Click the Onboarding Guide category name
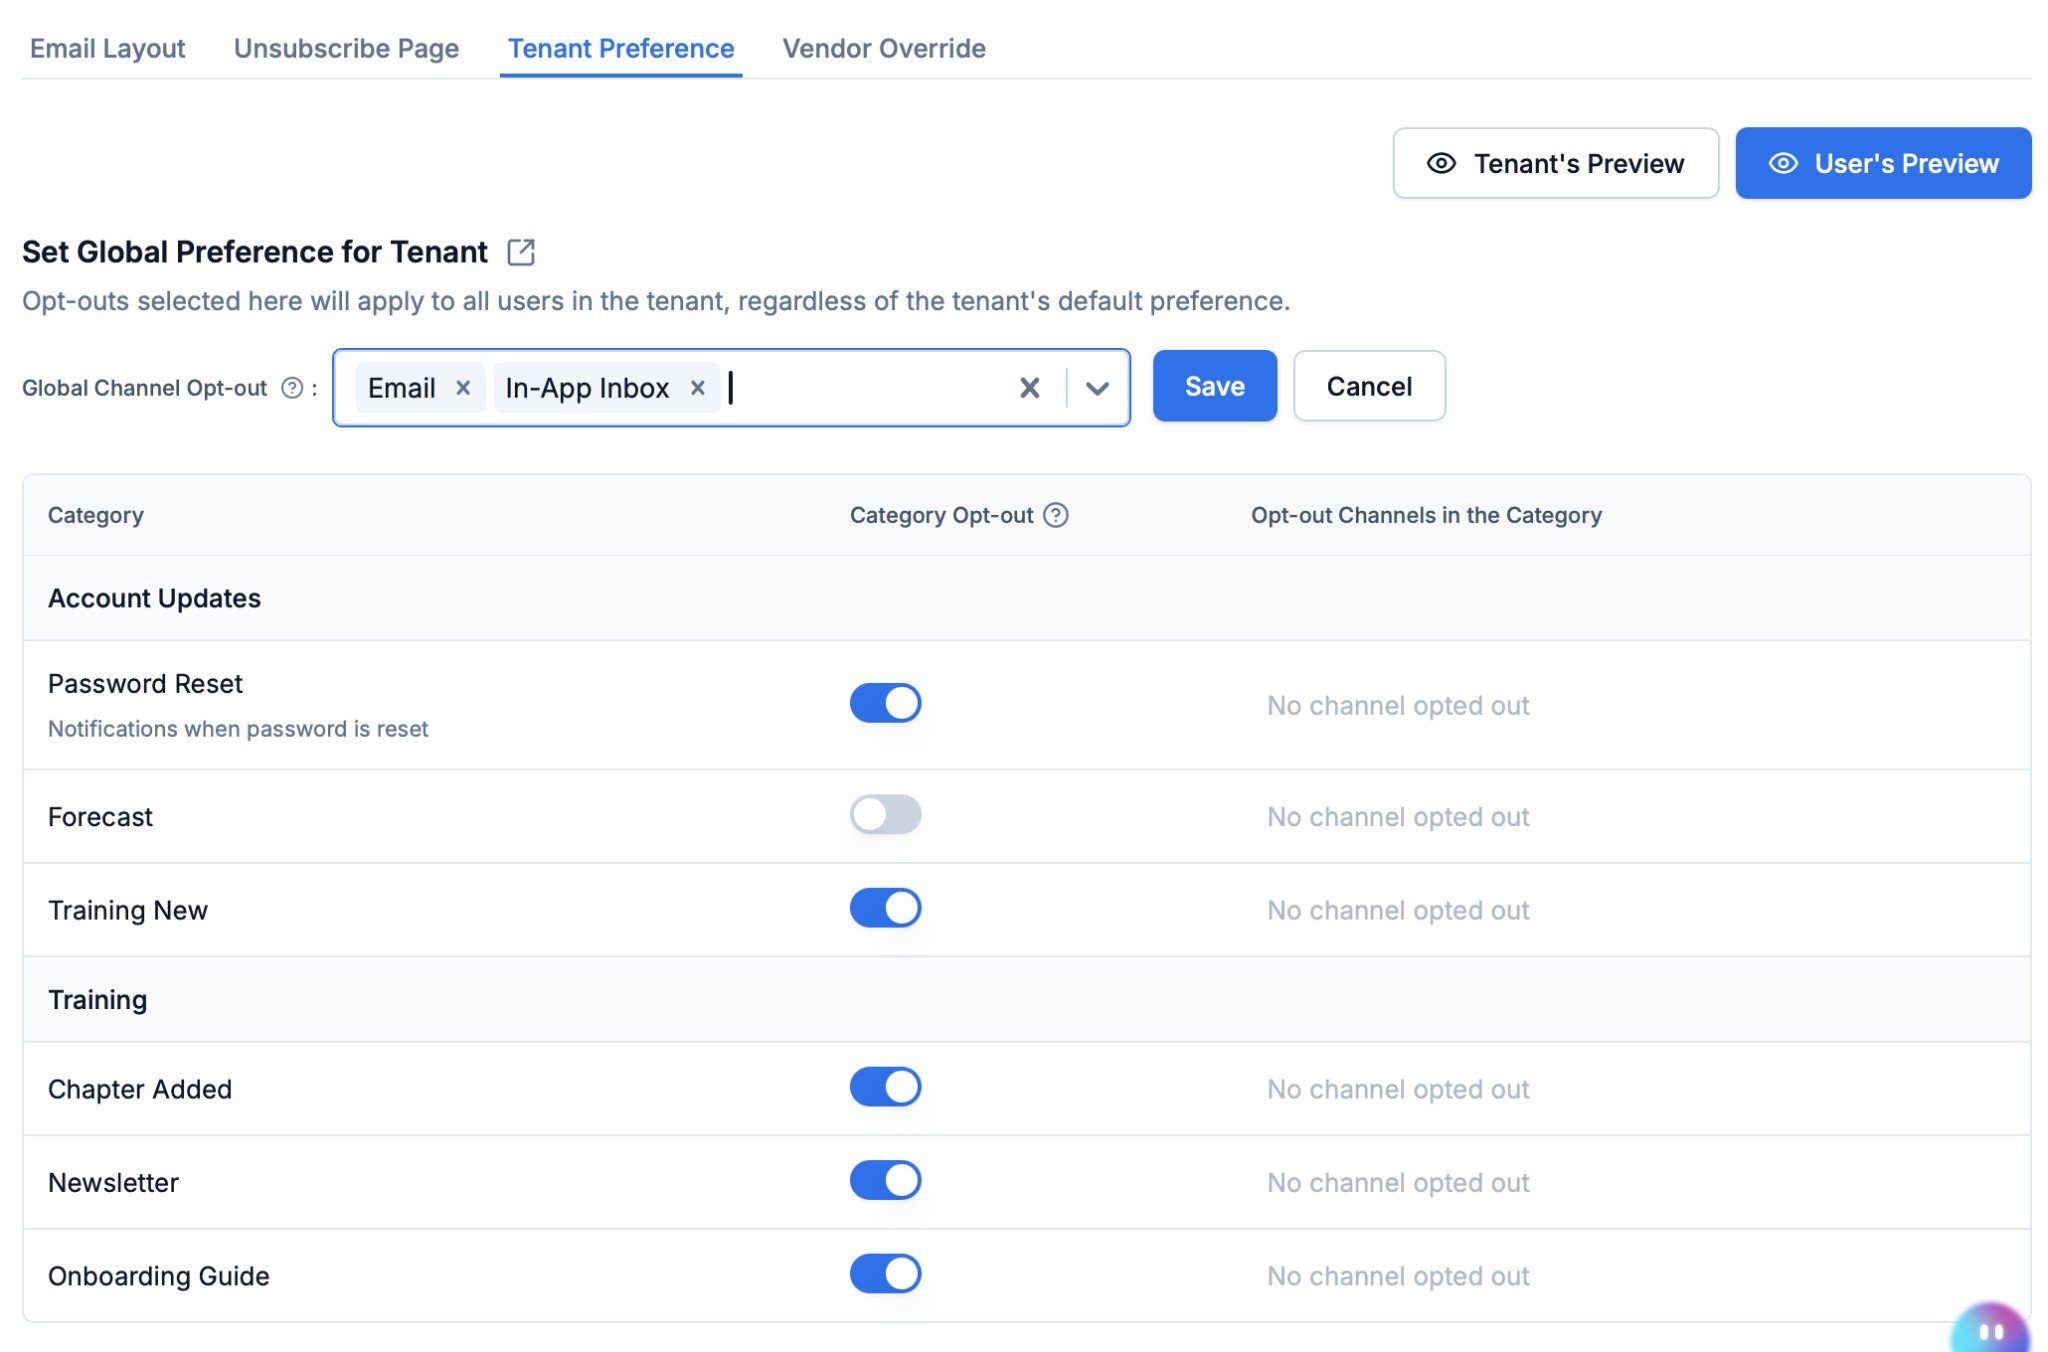Screen dimensions: 2048x1352 tap(159, 1276)
